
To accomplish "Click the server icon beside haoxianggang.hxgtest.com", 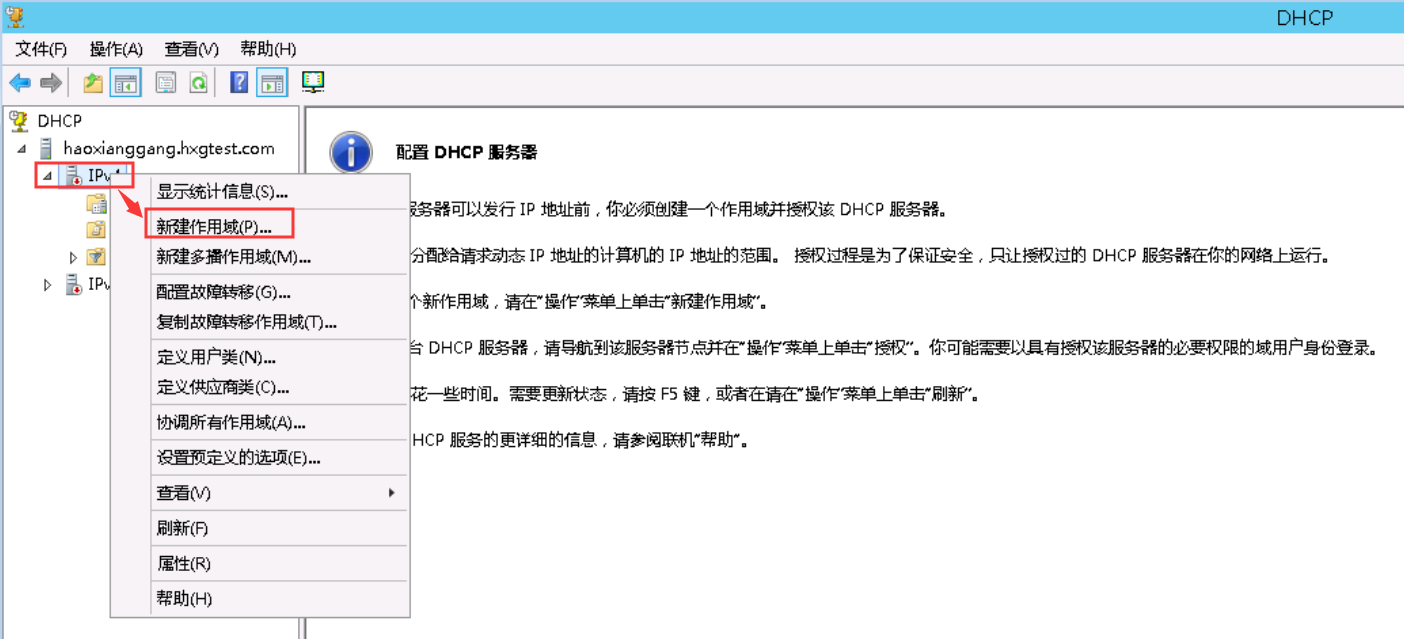I will pos(46,148).
